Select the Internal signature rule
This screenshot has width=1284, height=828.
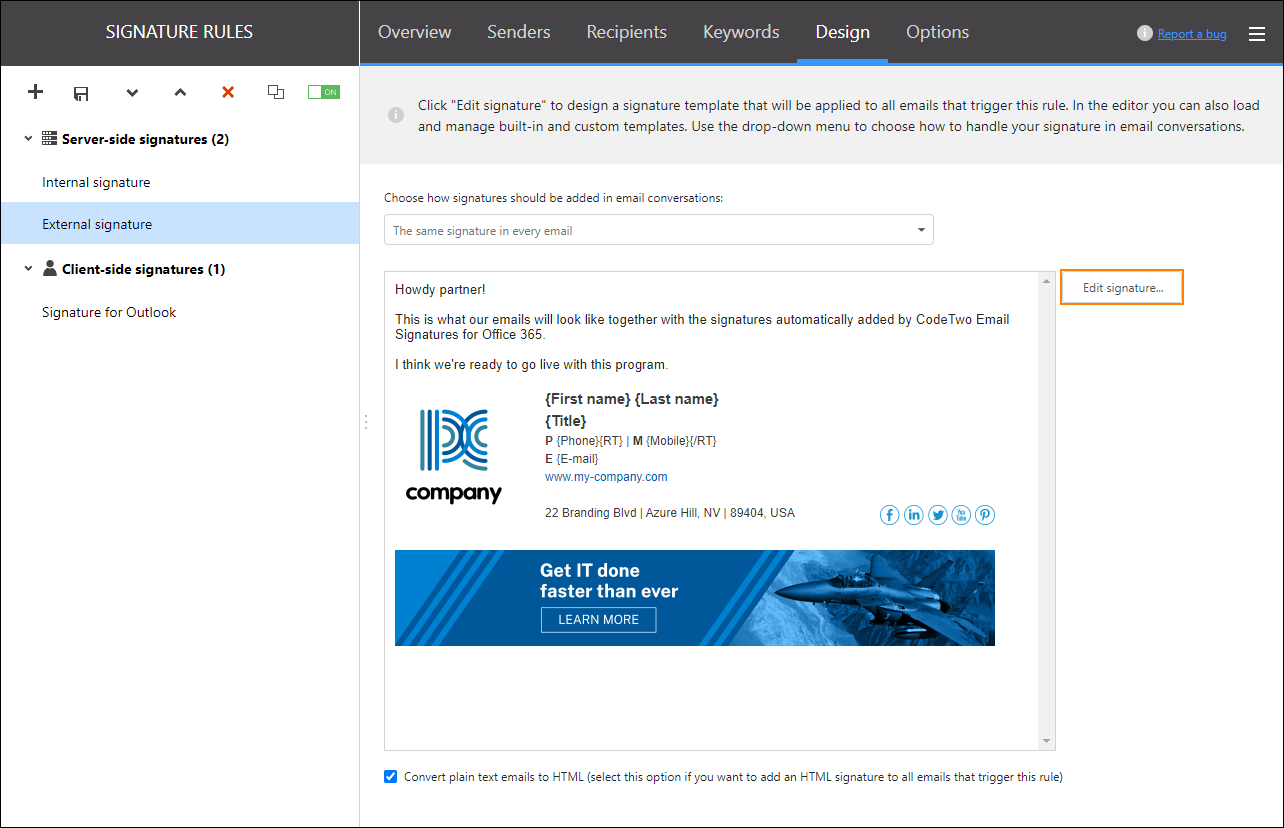[x=96, y=182]
